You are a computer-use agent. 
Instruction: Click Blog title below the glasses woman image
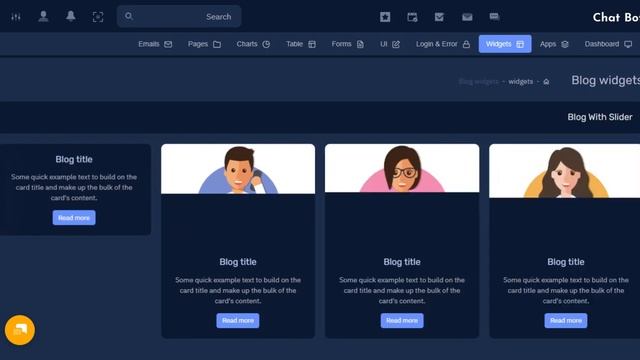pos(402,262)
